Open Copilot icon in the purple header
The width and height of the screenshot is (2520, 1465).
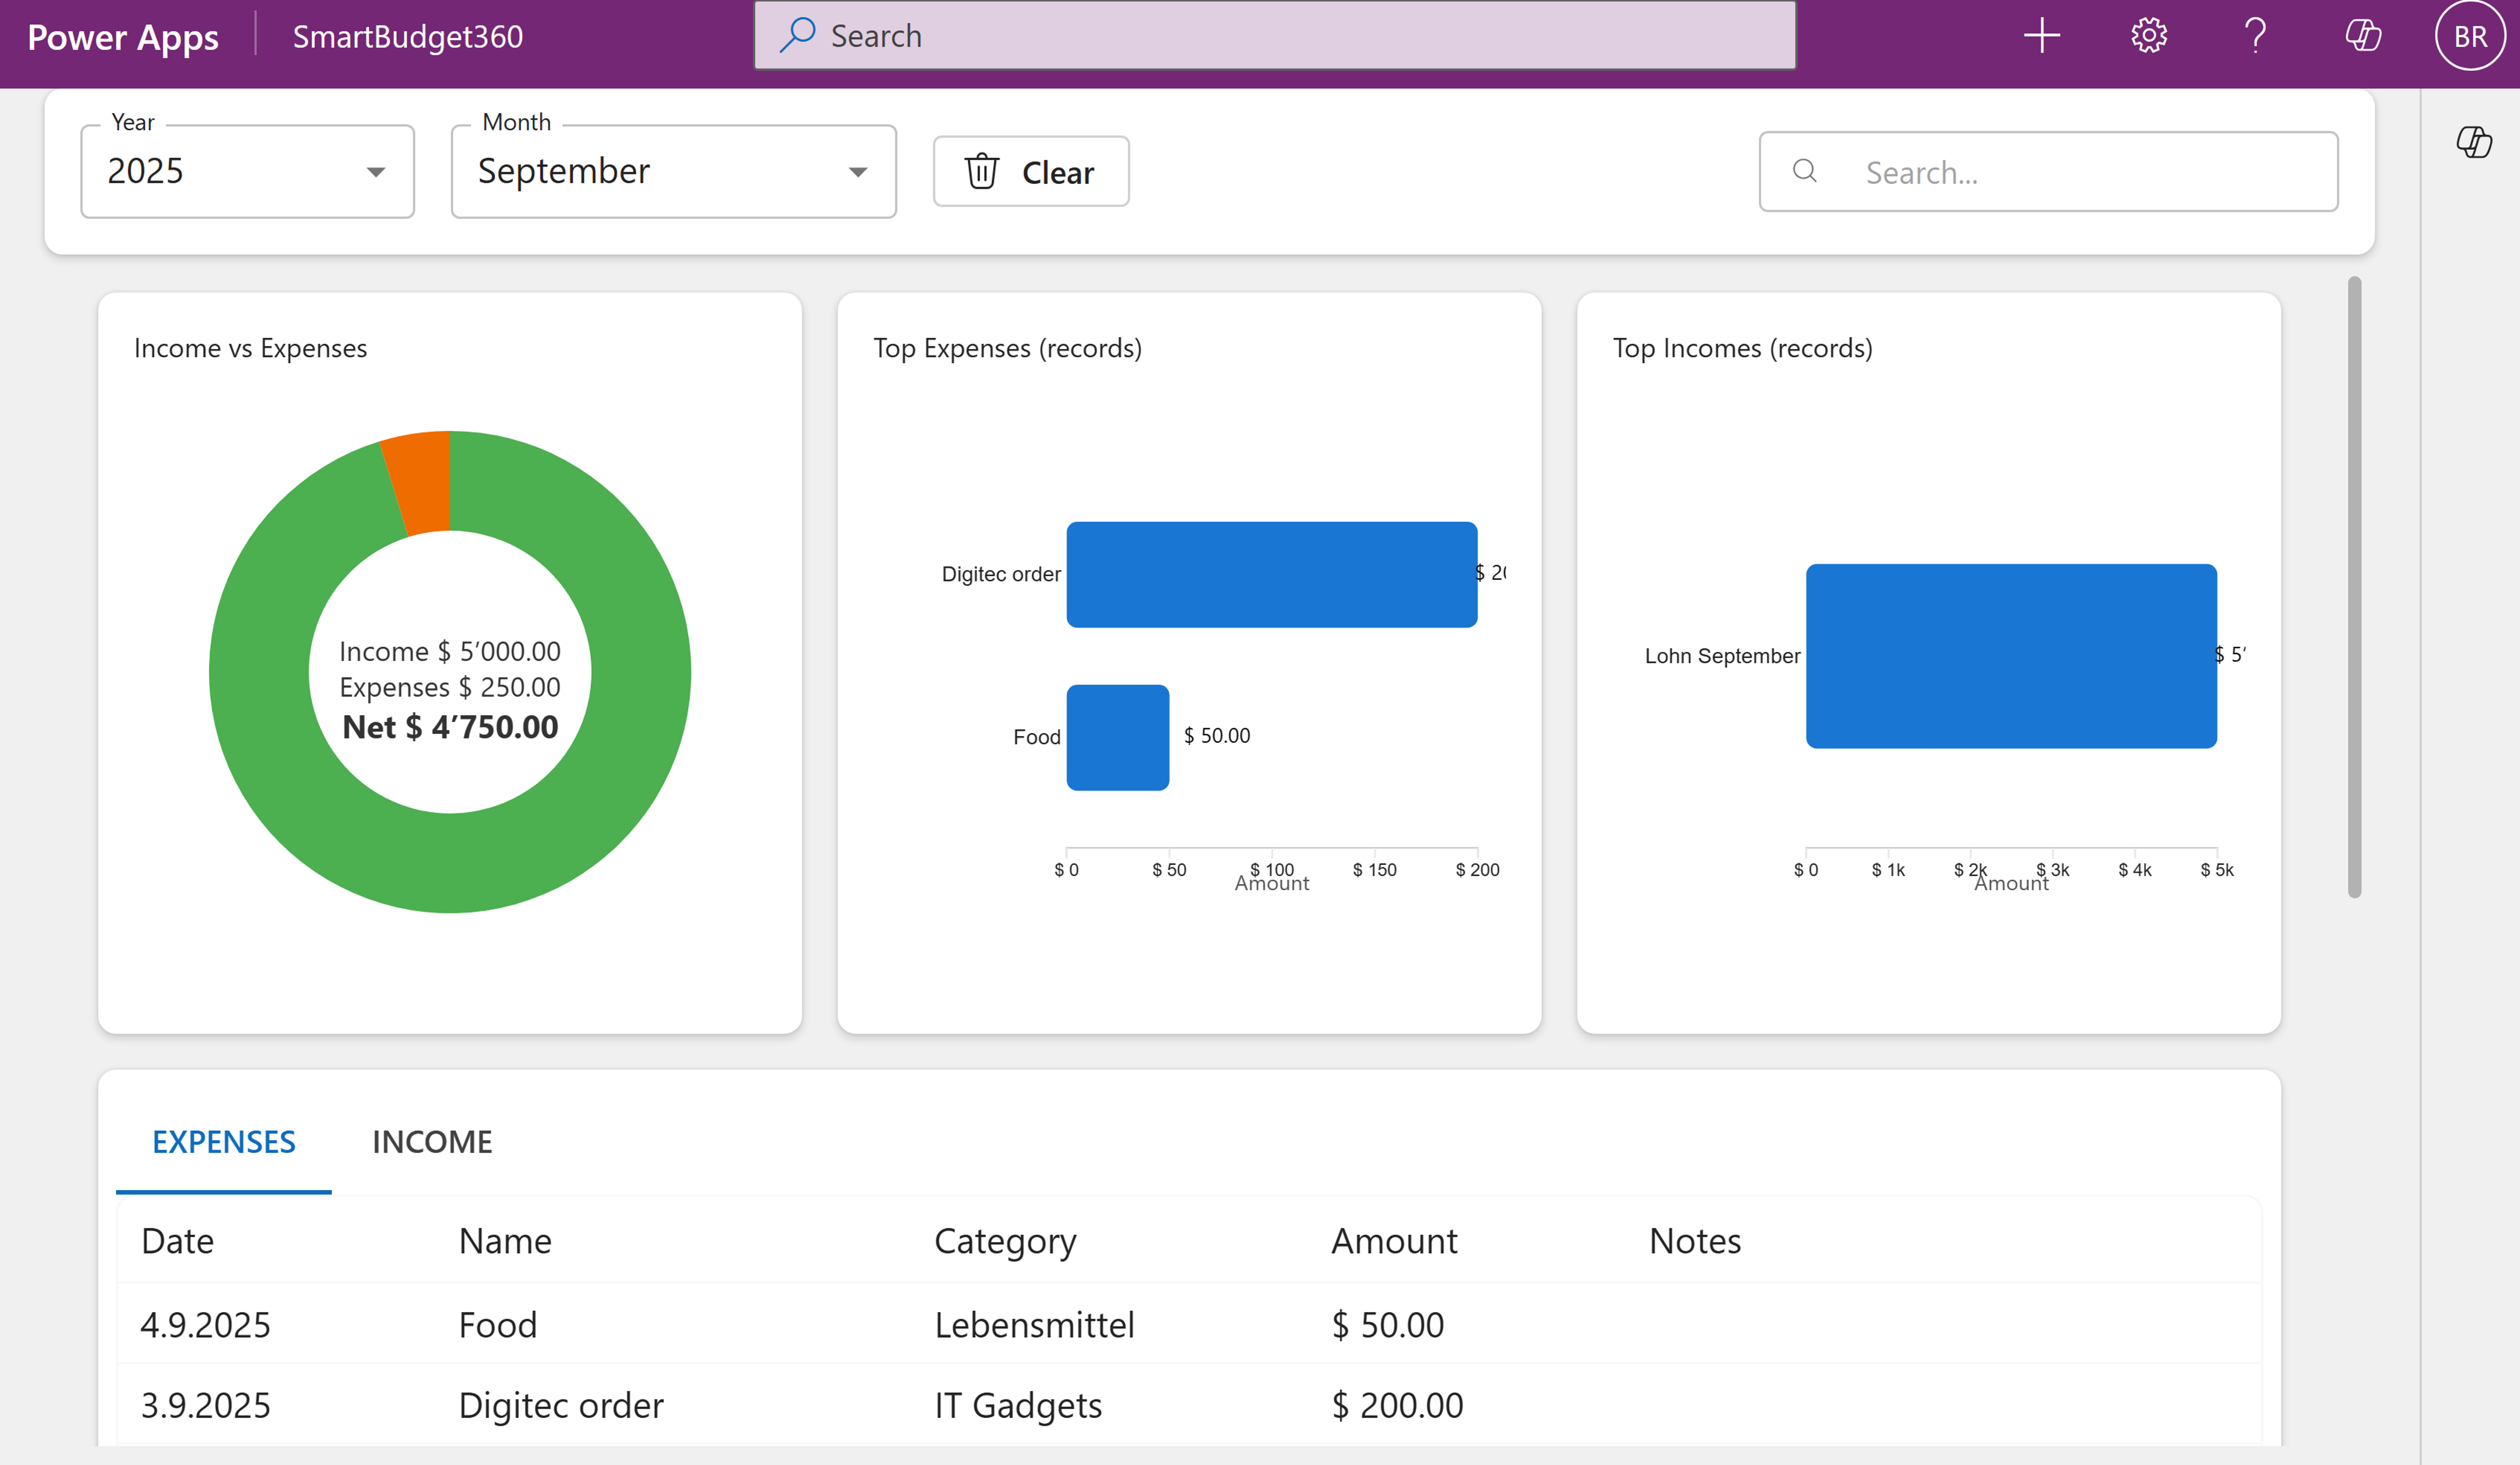2362,36
